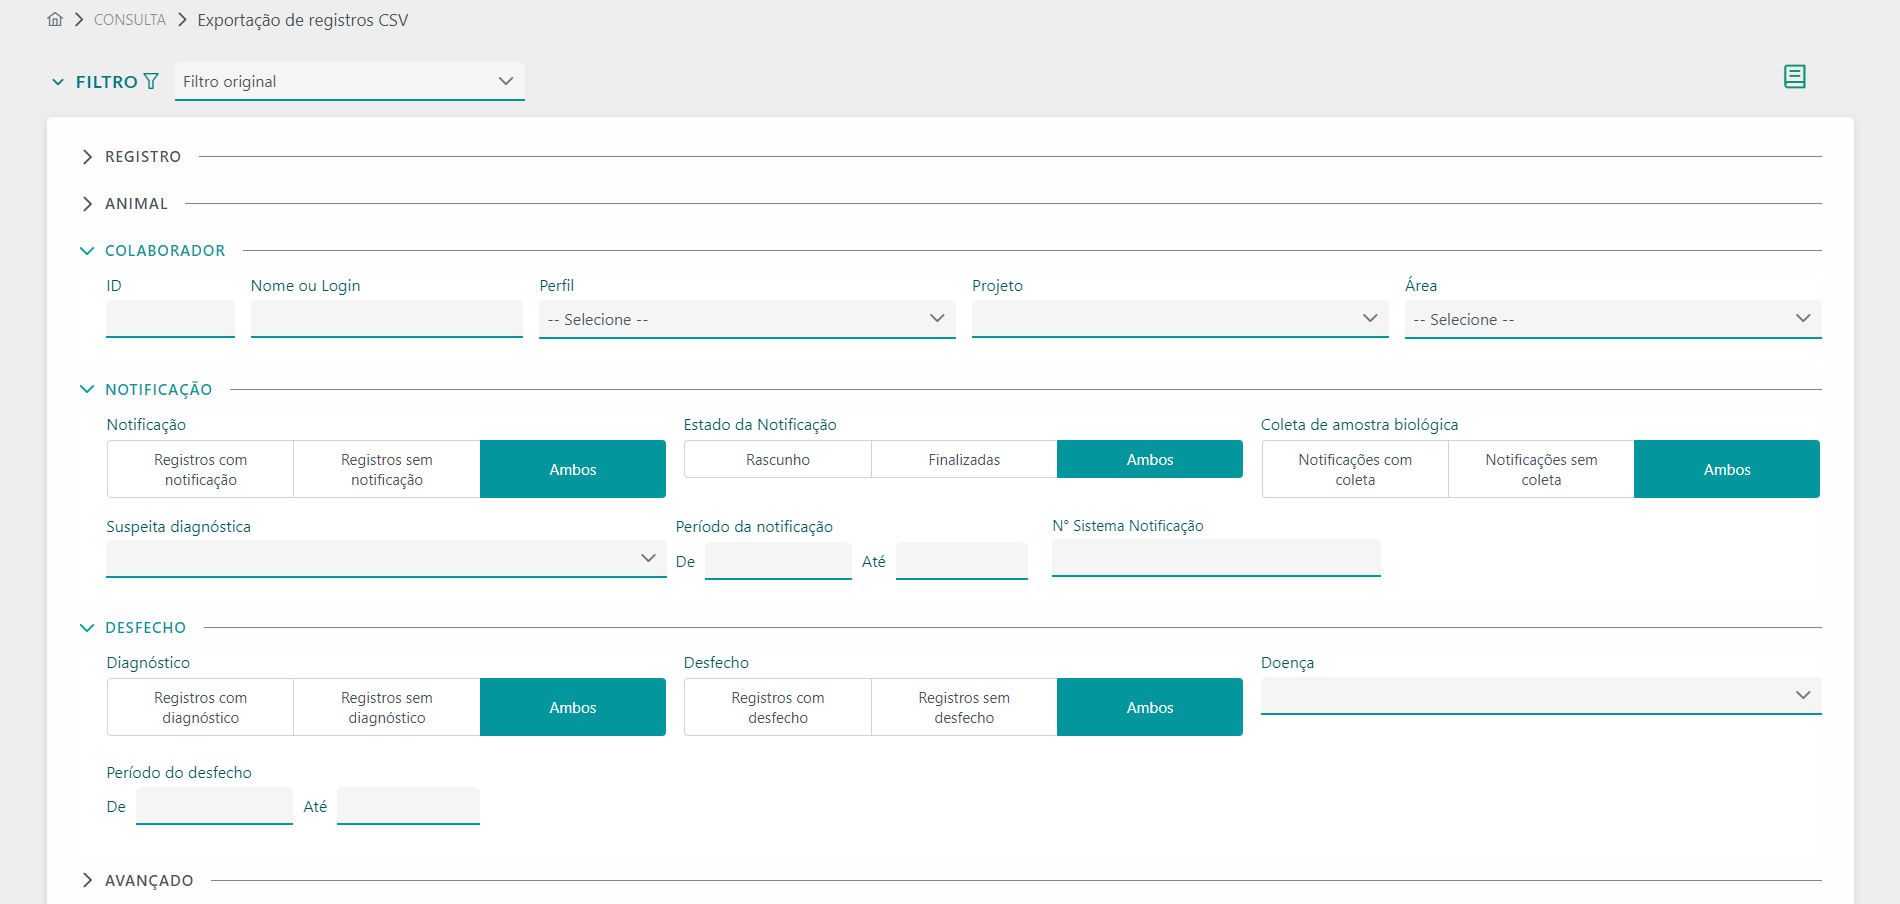Click the CONSULTA breadcrumb link

coord(130,20)
